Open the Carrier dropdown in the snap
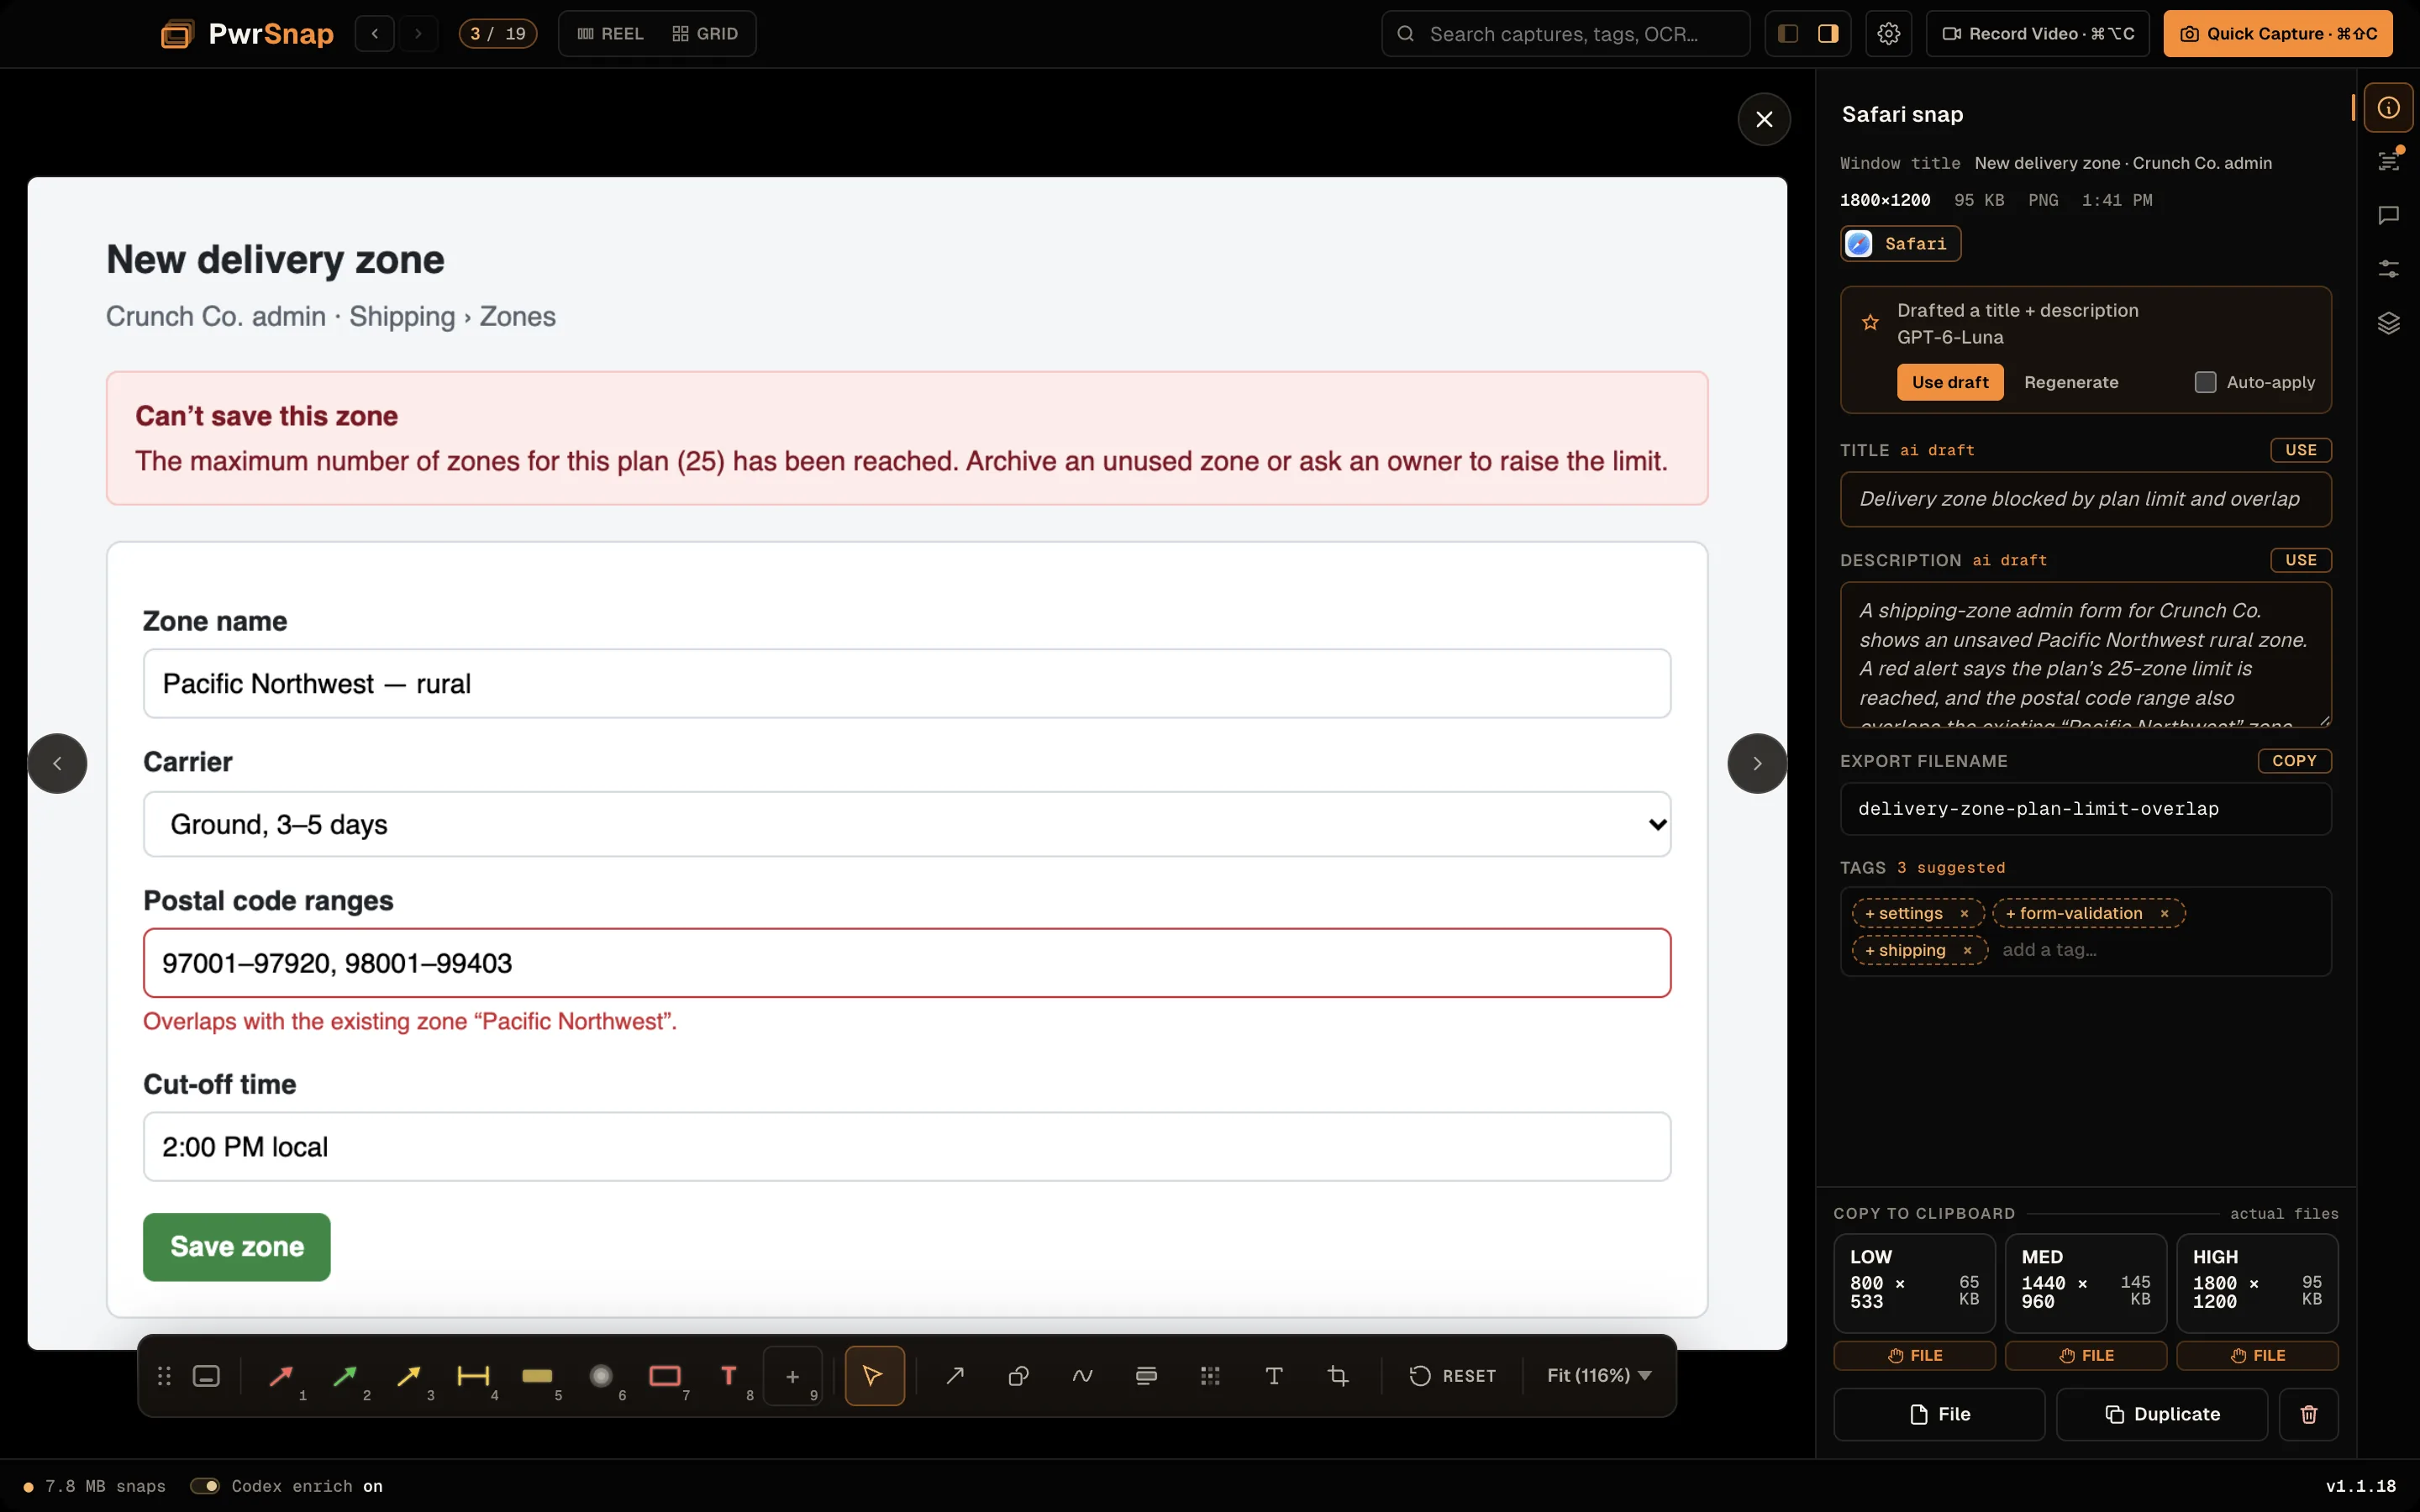This screenshot has width=2420, height=1512. click(907, 824)
